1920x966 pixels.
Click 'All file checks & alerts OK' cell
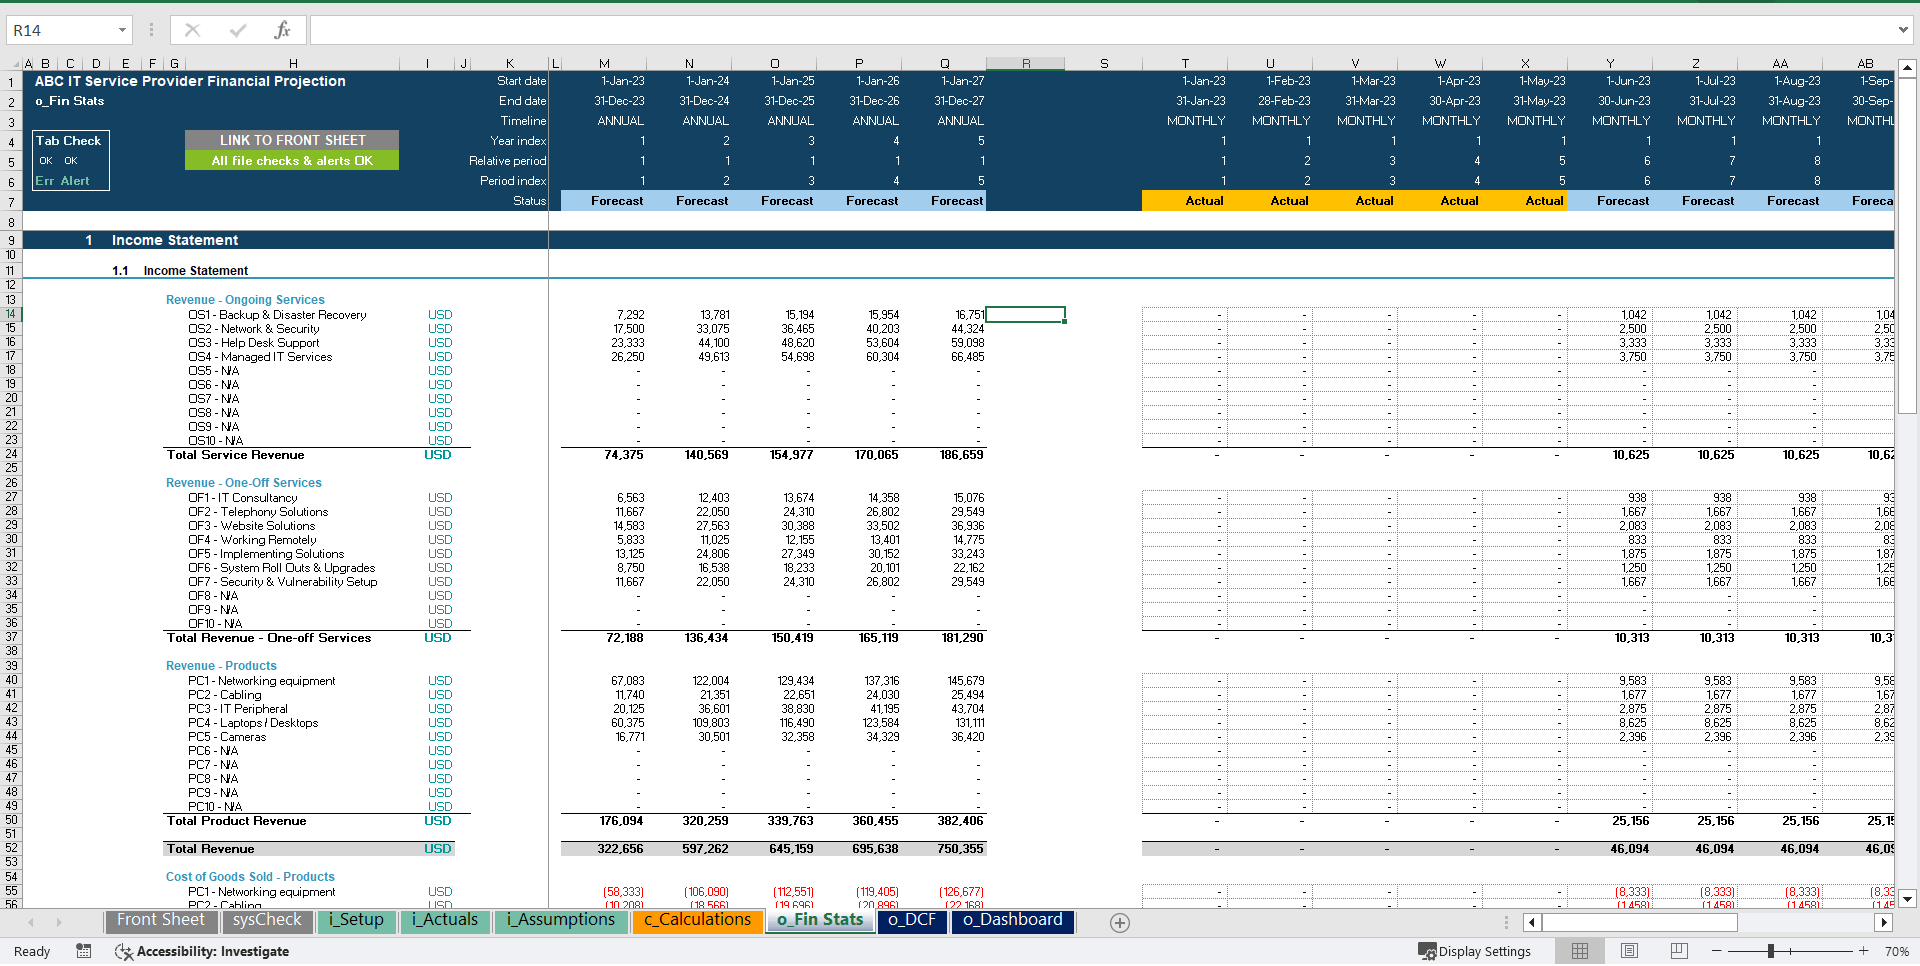[x=292, y=160]
